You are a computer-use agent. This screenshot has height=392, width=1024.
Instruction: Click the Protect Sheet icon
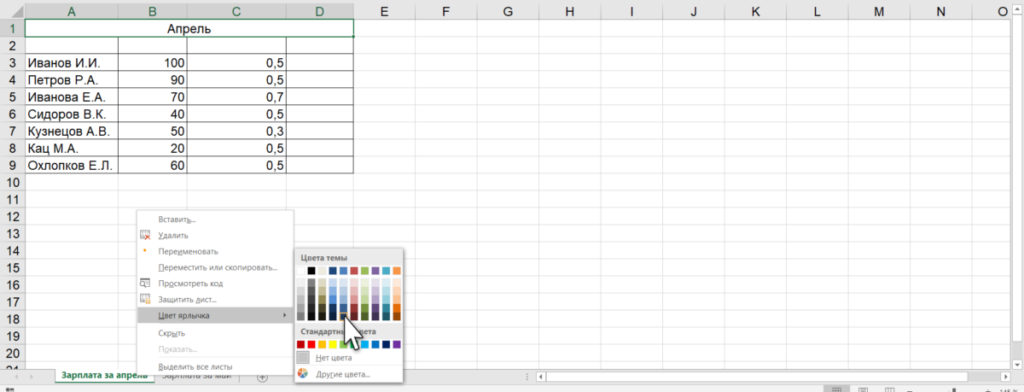(x=146, y=300)
